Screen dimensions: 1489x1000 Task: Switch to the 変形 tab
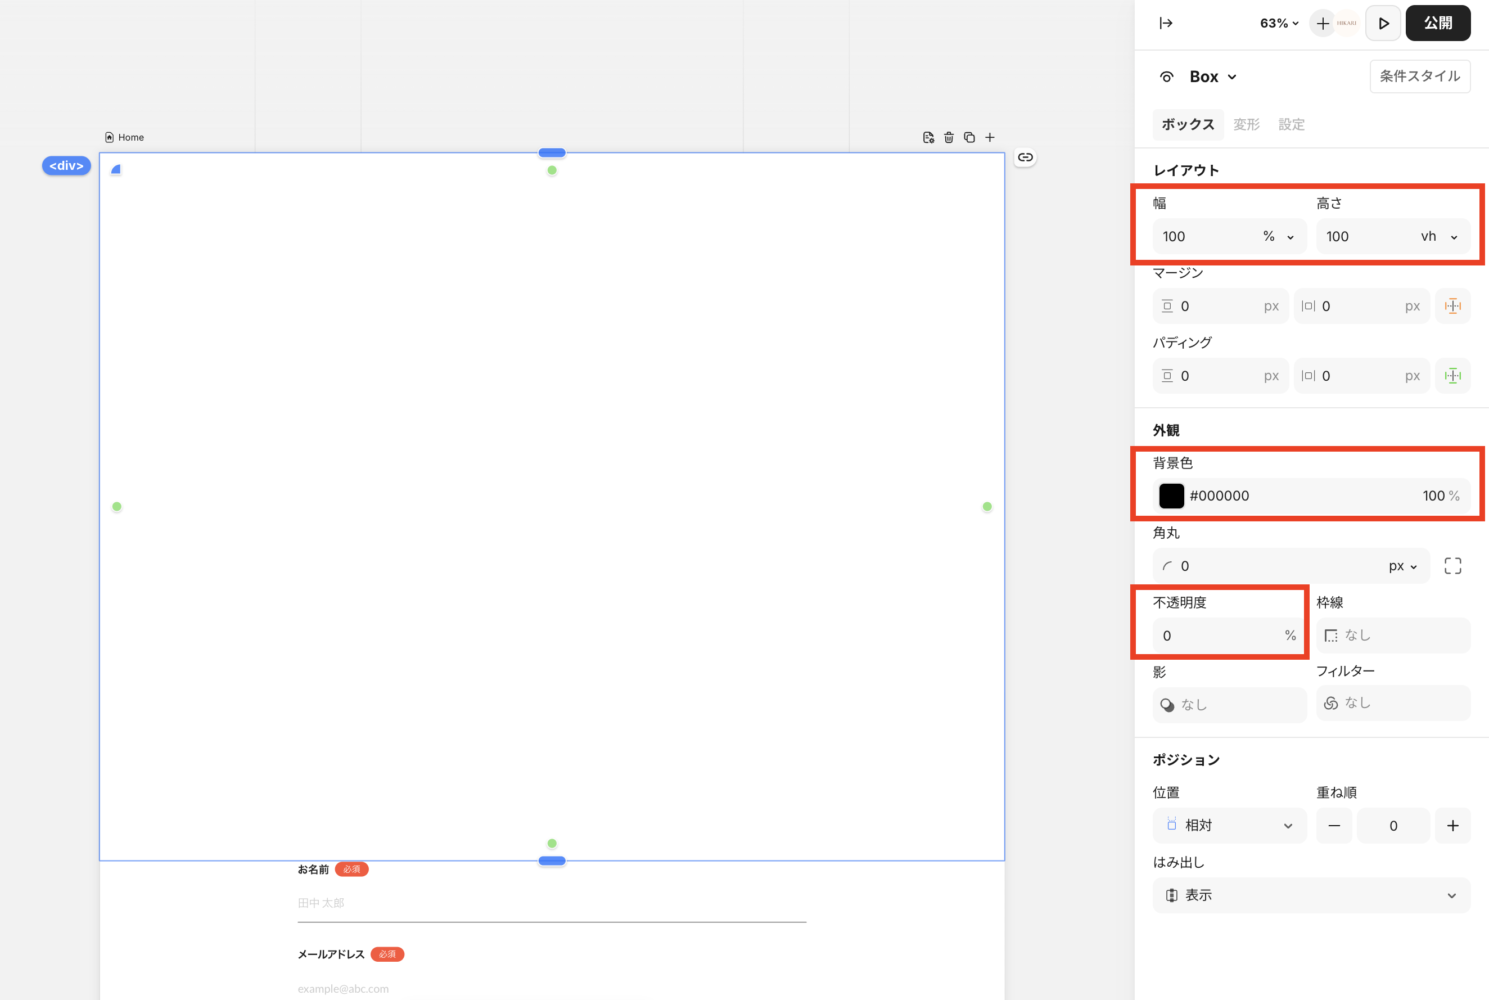pyautogui.click(x=1246, y=125)
